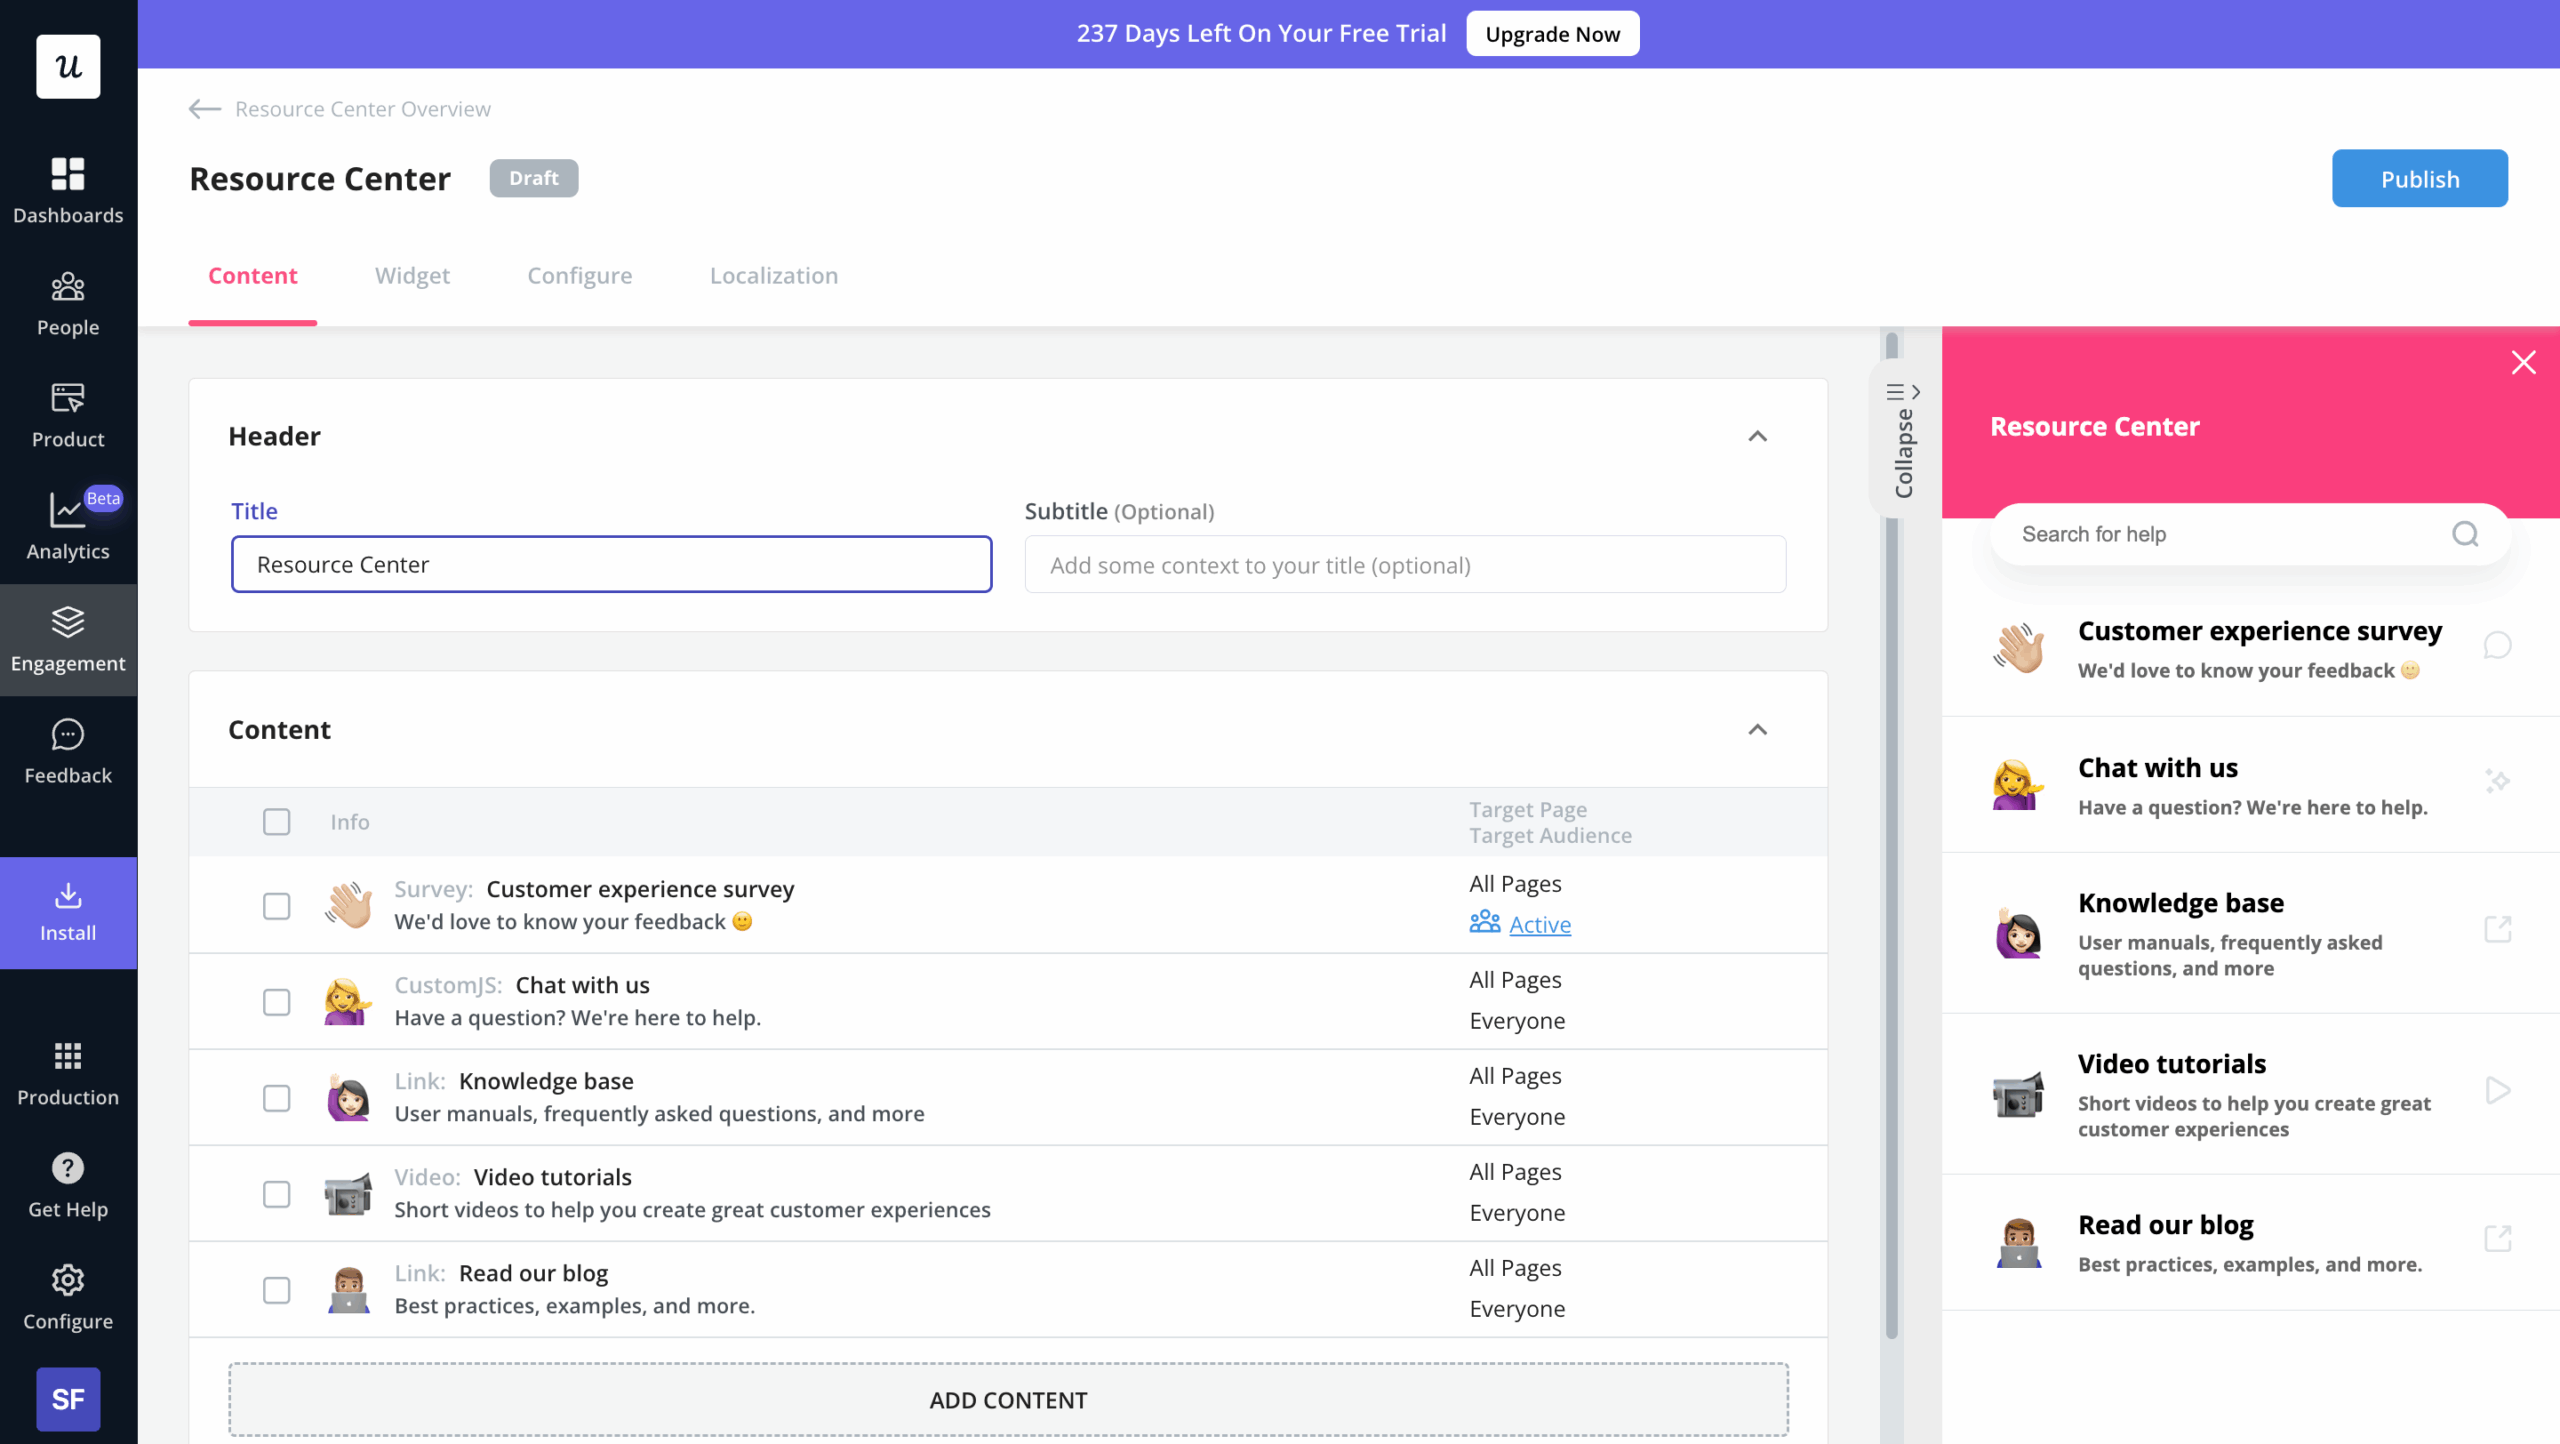Image resolution: width=2560 pixels, height=1444 pixels.
Task: Collapse the Header section
Action: (1758, 436)
